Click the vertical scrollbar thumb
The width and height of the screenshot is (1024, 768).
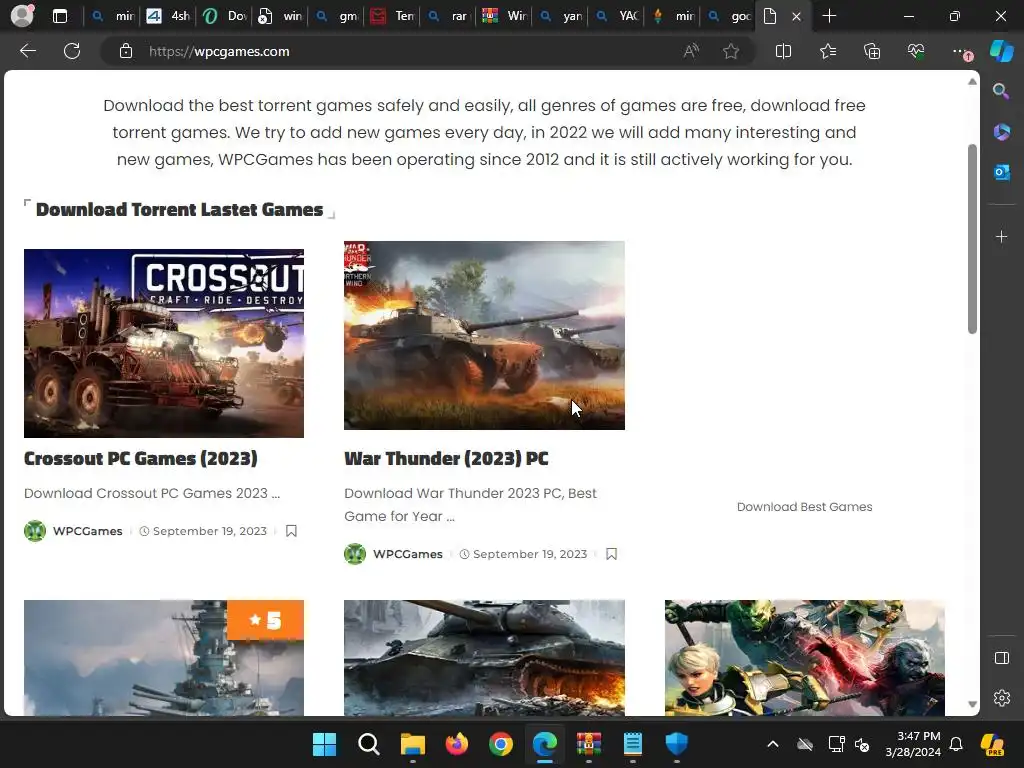pyautogui.click(x=972, y=239)
